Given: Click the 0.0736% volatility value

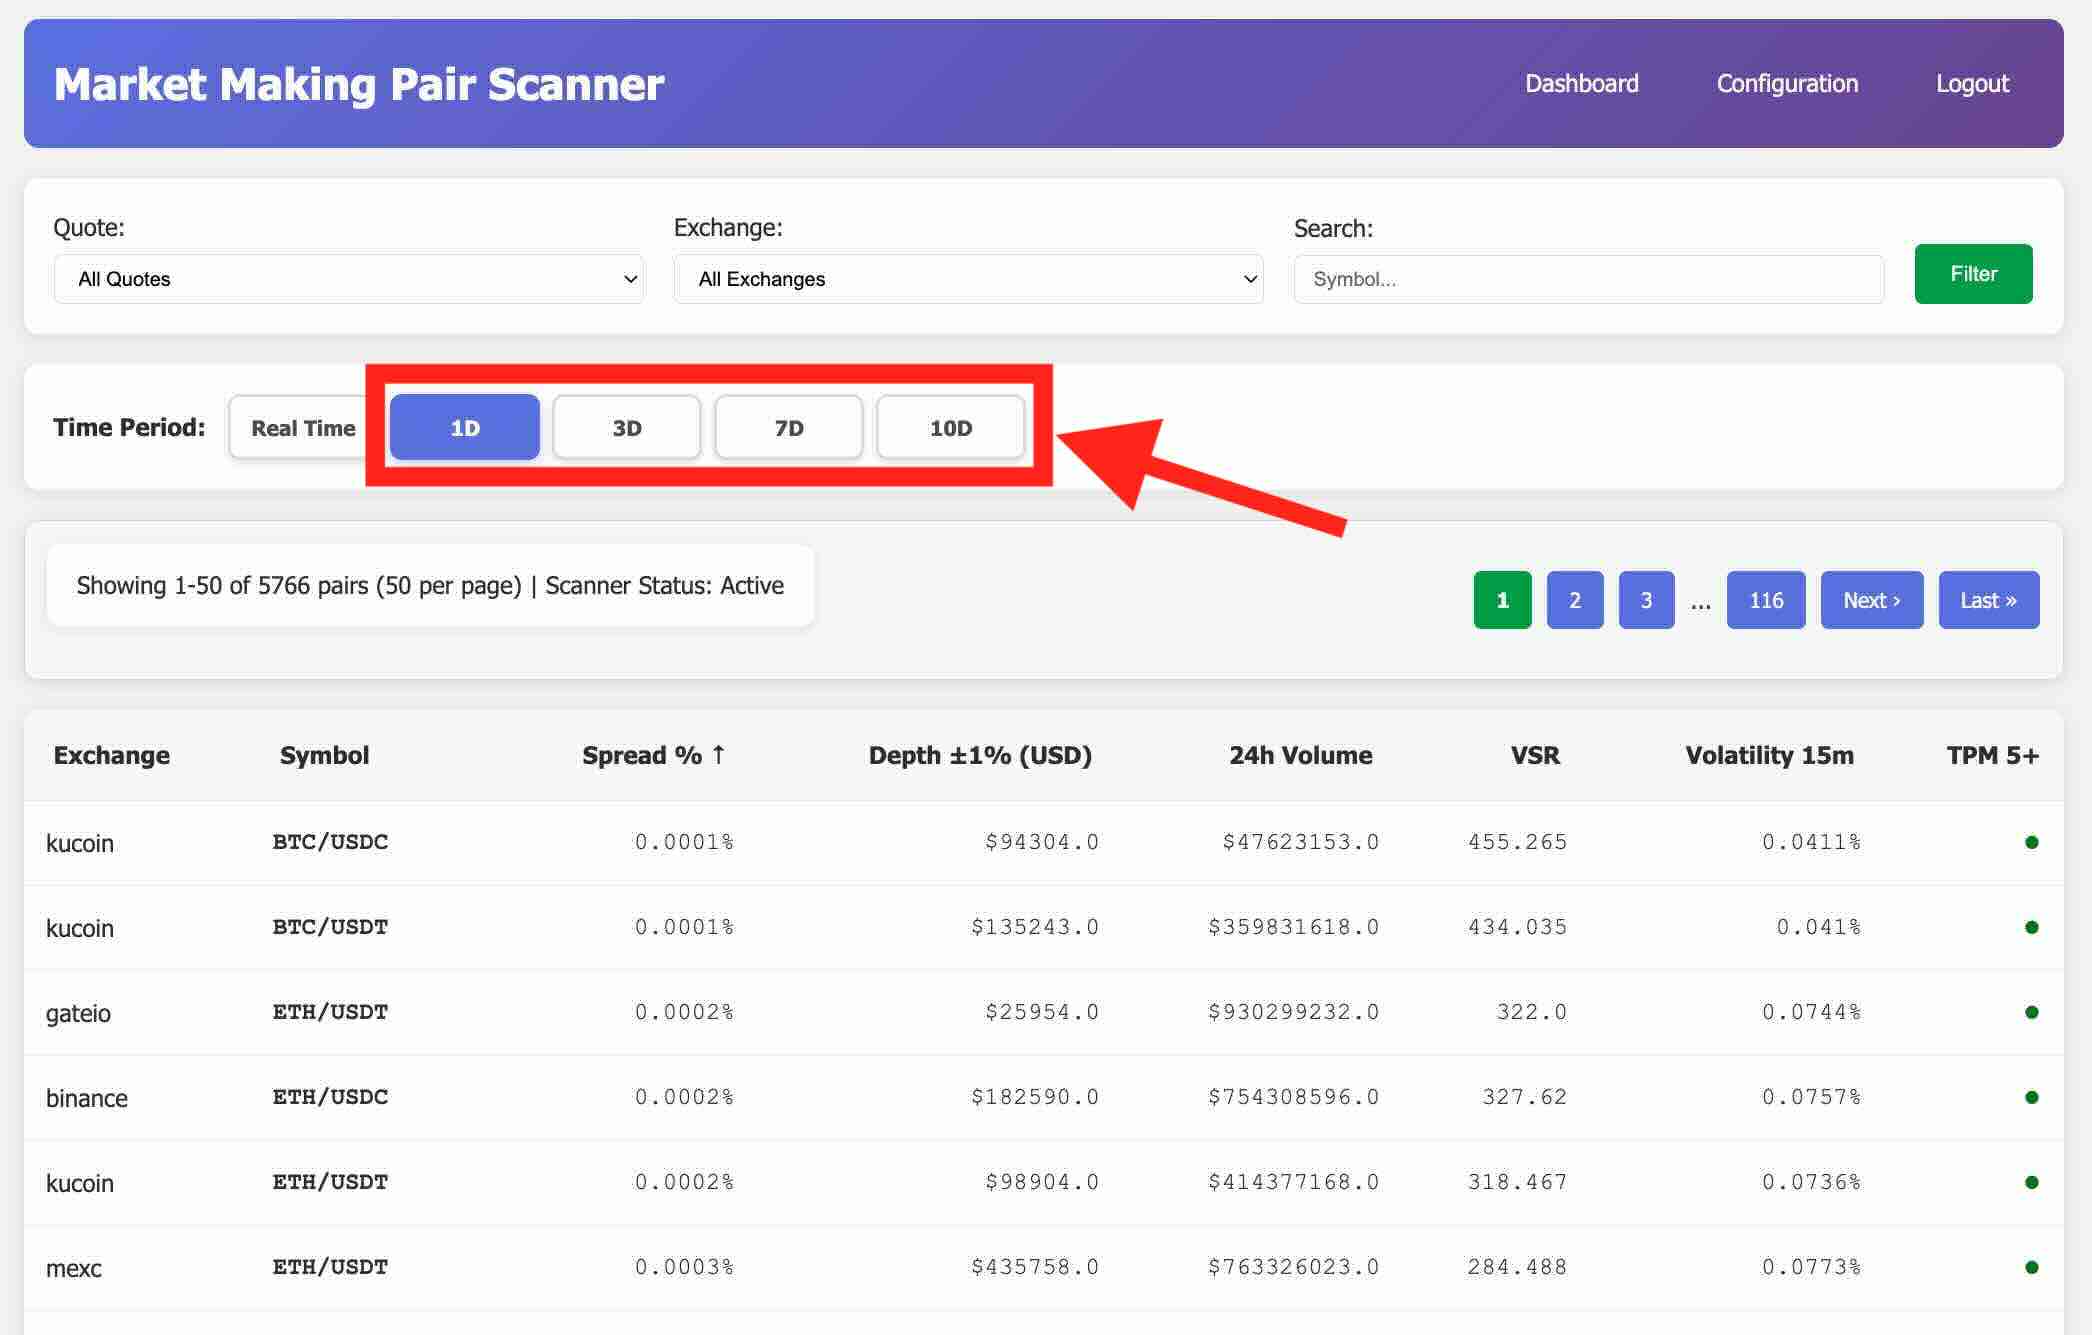Looking at the screenshot, I should point(1811,1182).
